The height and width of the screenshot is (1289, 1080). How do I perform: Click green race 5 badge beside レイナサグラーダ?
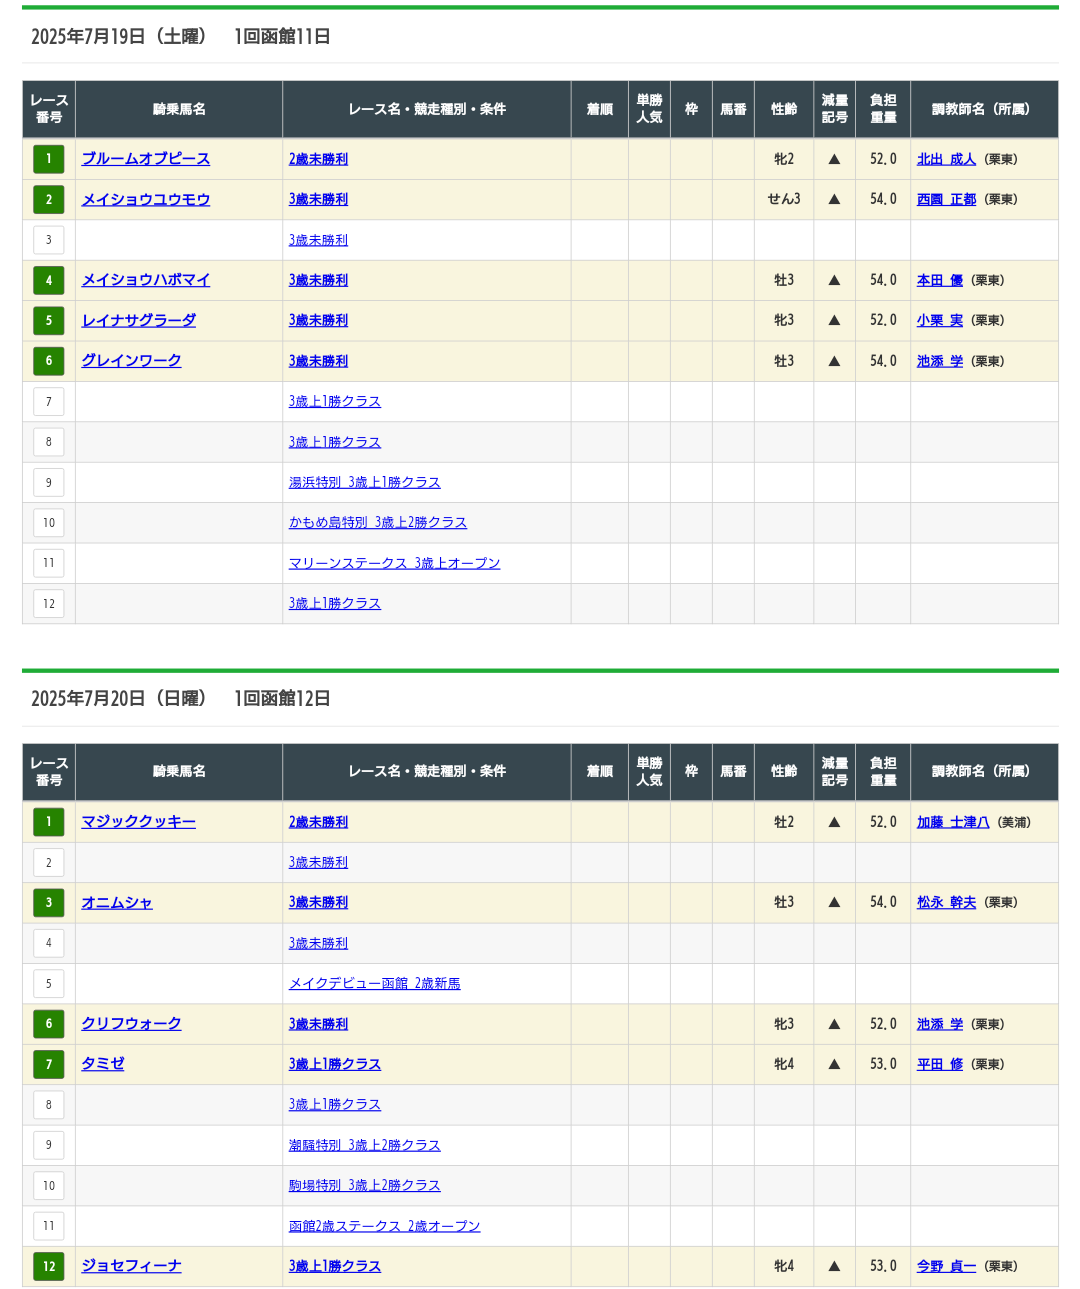48,320
